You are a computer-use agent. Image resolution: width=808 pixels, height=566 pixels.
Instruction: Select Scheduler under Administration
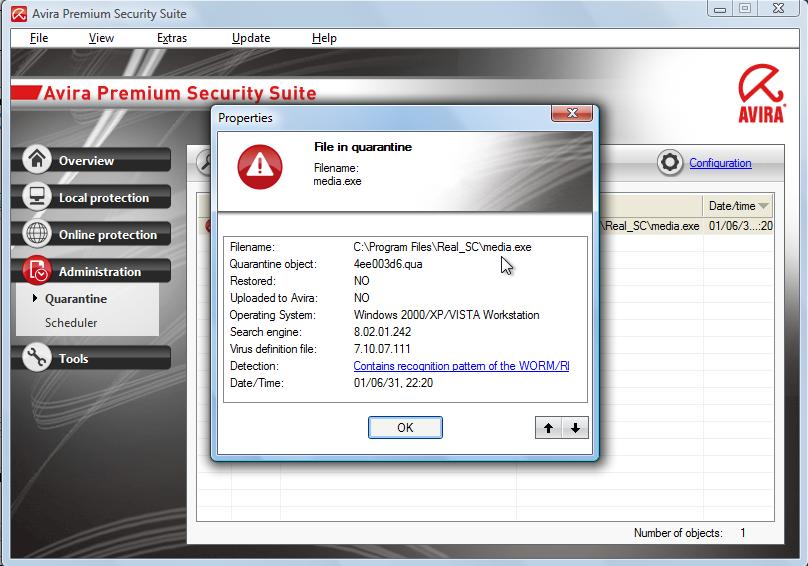pyautogui.click(x=71, y=323)
